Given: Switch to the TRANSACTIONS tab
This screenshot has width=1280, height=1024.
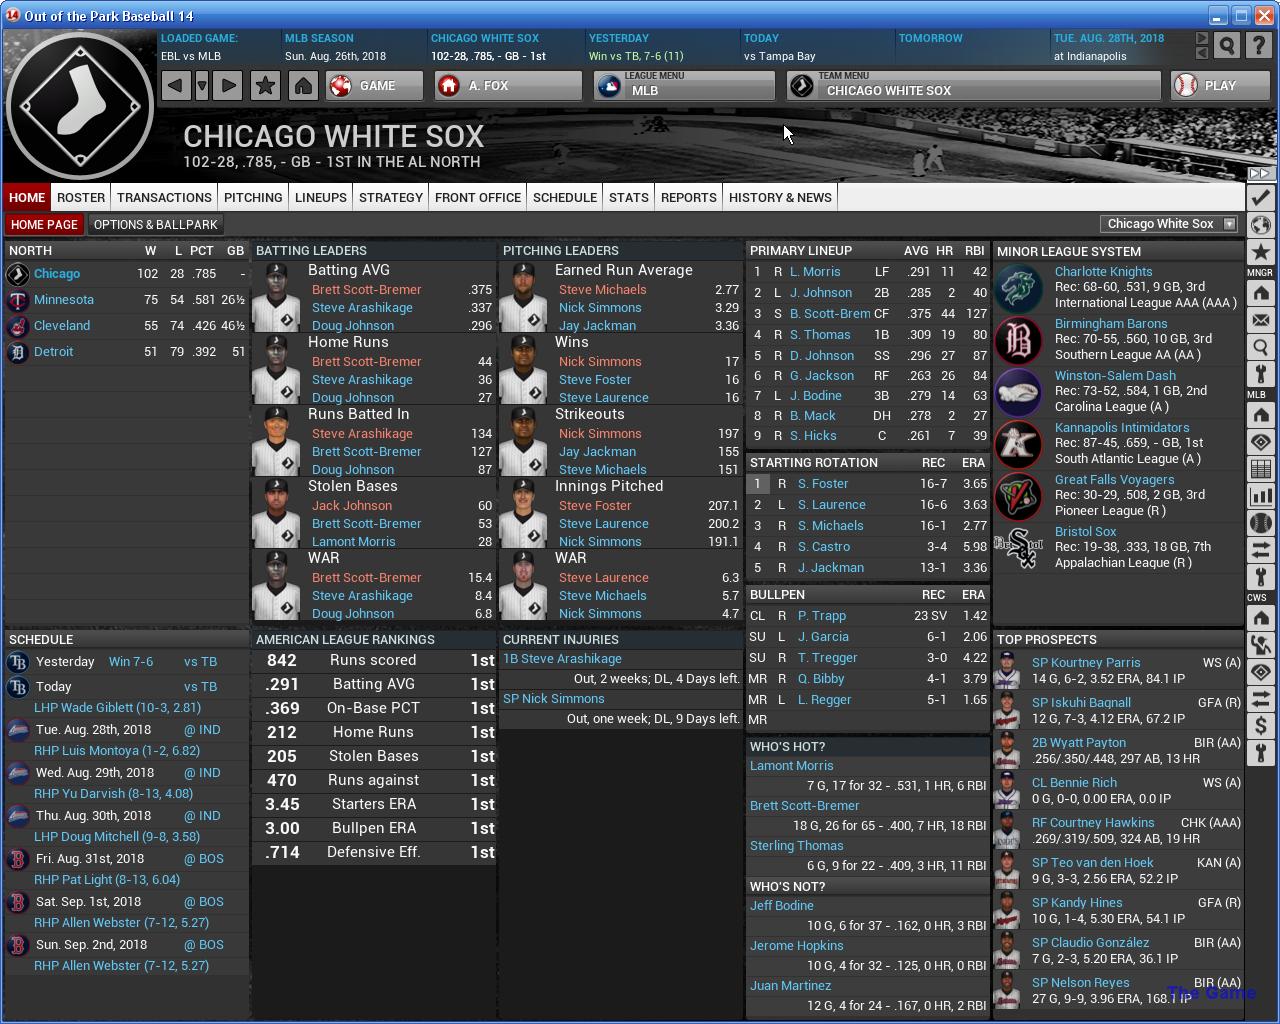Looking at the screenshot, I should [x=164, y=198].
